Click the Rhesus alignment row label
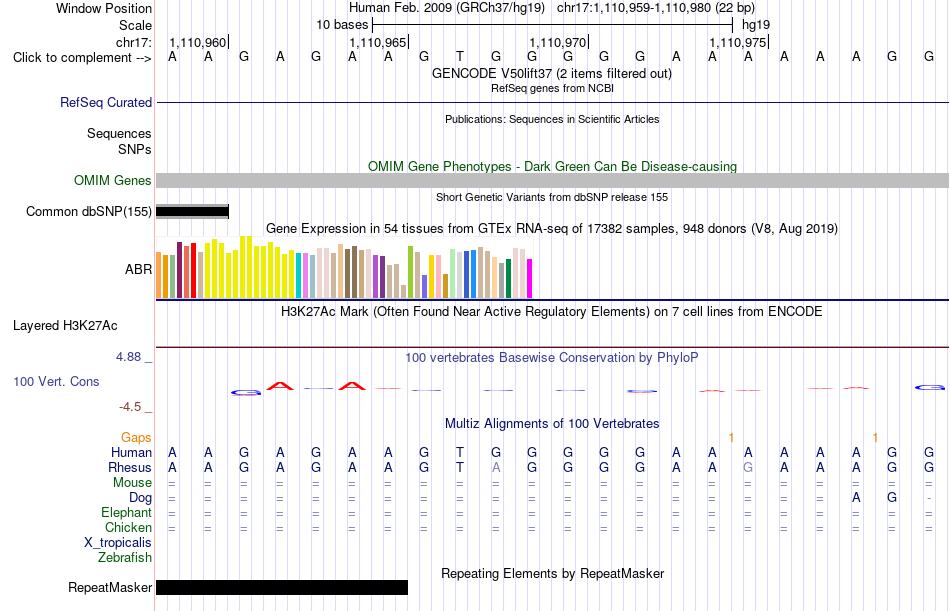950x611 pixels. point(130,468)
